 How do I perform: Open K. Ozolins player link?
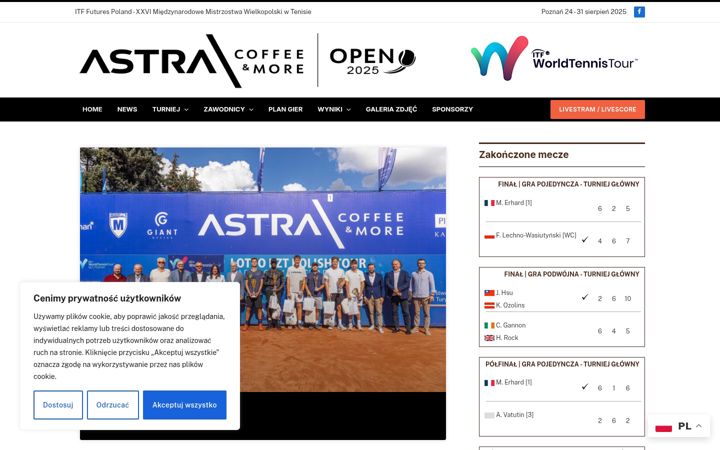(510, 305)
